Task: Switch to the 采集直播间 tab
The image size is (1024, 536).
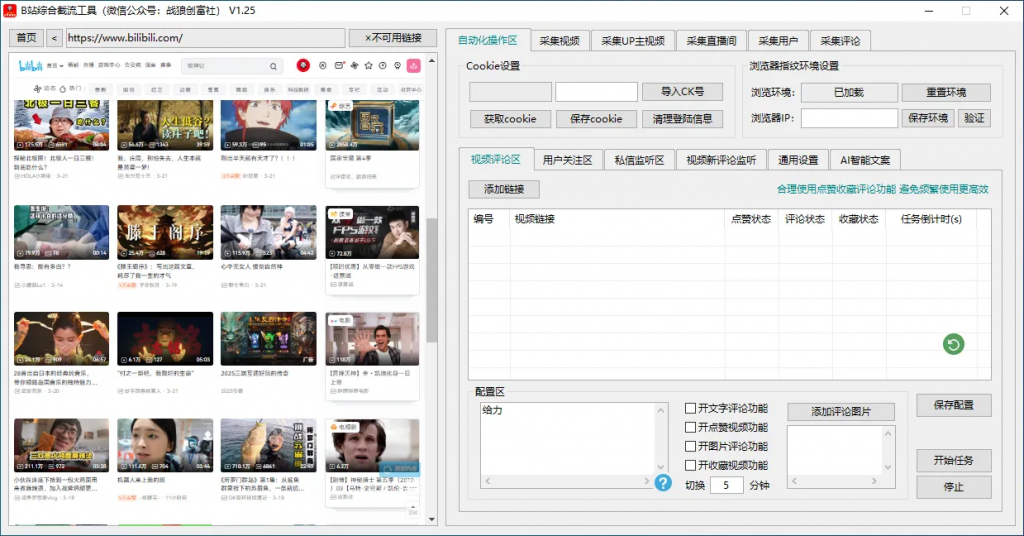Action: tap(711, 40)
